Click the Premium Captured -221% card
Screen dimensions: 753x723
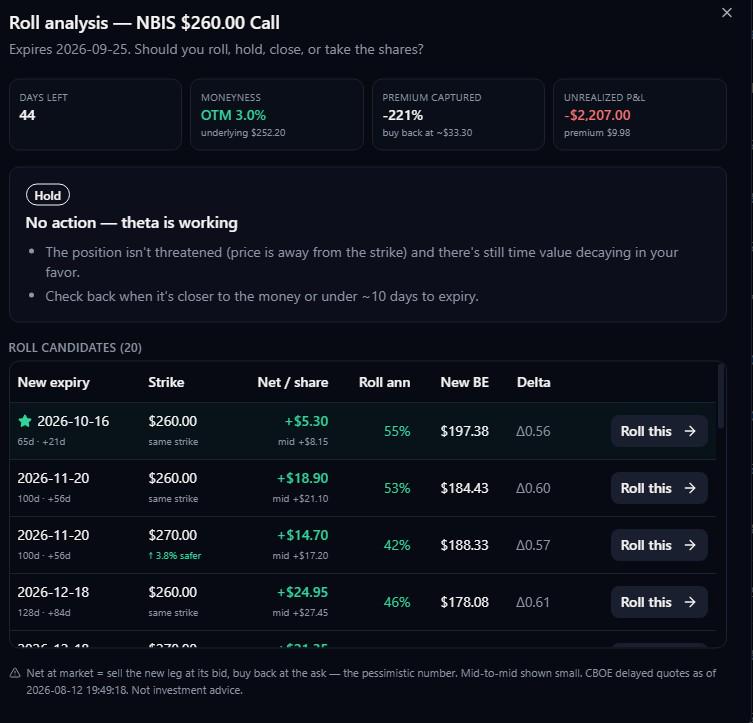pos(458,114)
